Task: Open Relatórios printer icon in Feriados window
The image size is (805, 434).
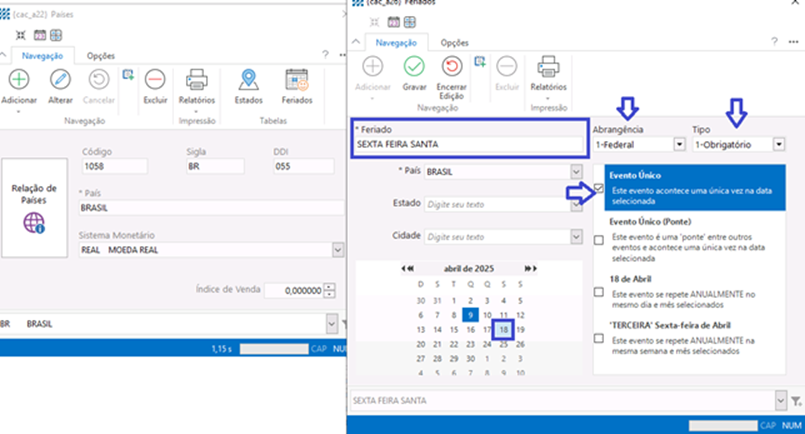Action: (x=548, y=67)
